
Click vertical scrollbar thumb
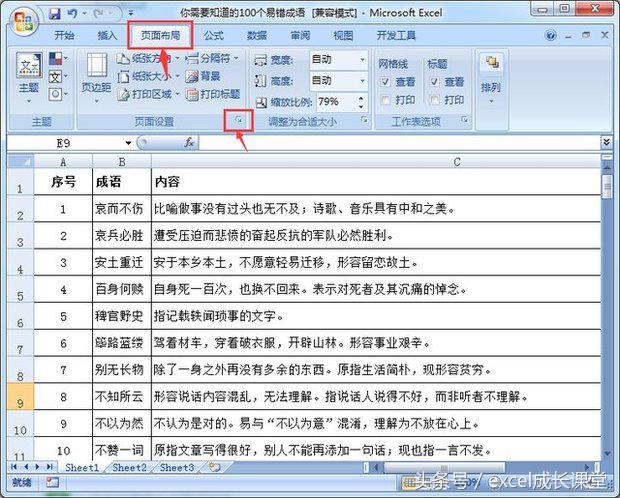pyautogui.click(x=607, y=186)
